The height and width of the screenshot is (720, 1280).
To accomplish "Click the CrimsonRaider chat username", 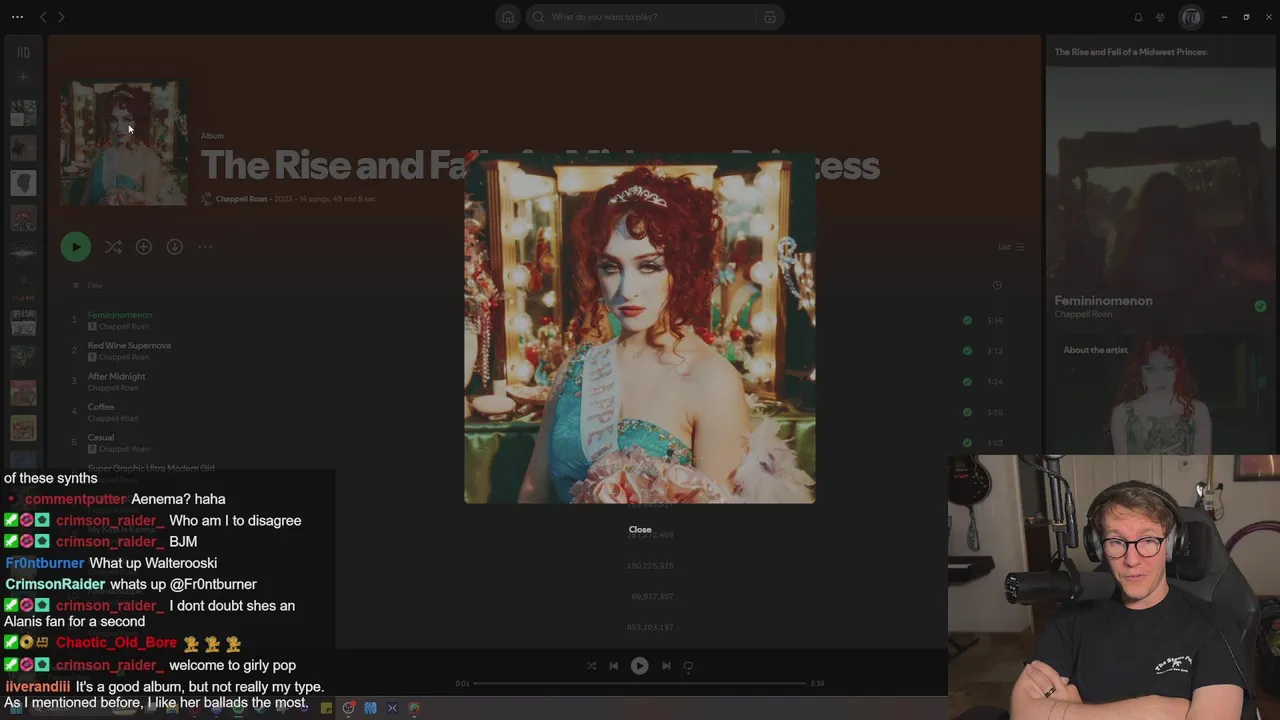I will (55, 584).
